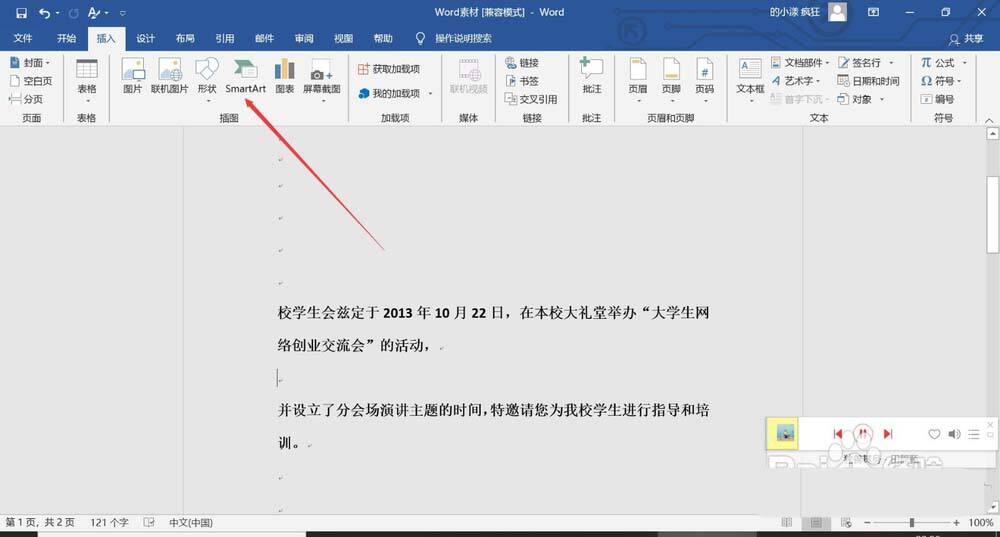Viewport: 1000px width, 537px height.
Task: Zoom in with the plus button
Action: coord(956,522)
